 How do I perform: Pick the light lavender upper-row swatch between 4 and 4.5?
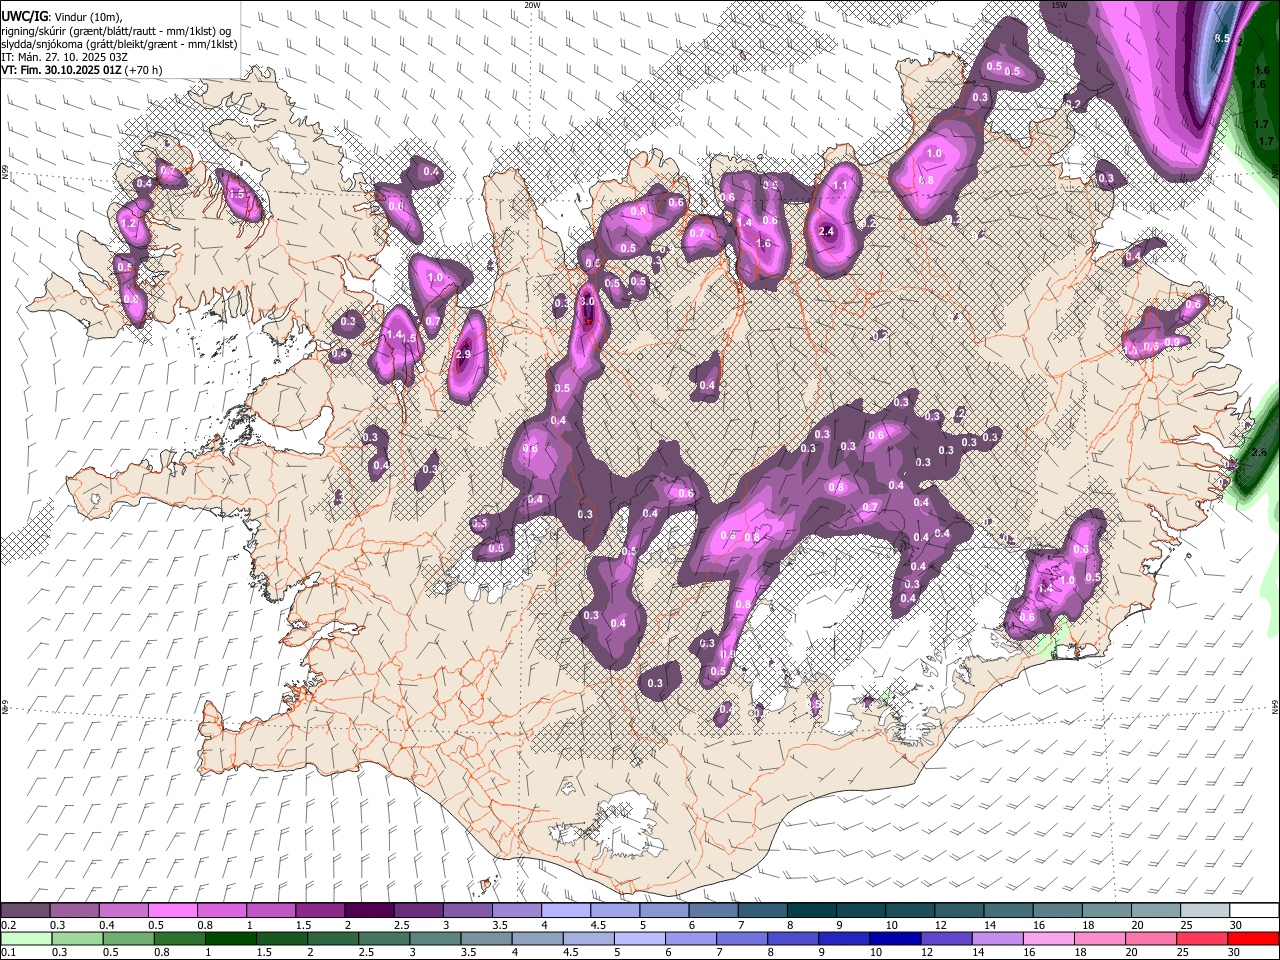565,911
